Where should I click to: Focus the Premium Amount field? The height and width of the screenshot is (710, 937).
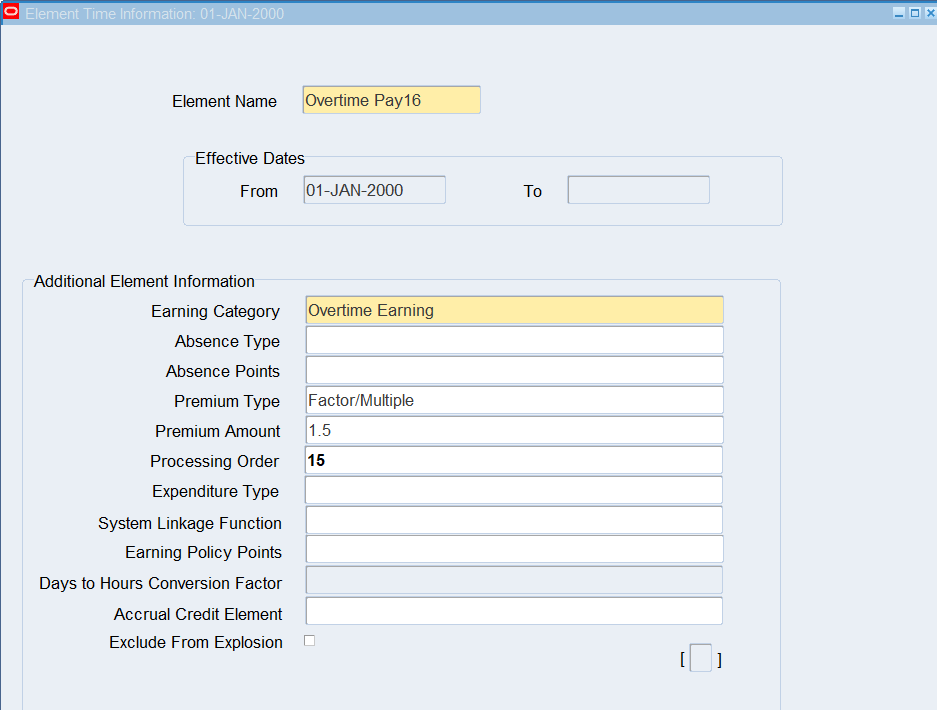point(514,430)
